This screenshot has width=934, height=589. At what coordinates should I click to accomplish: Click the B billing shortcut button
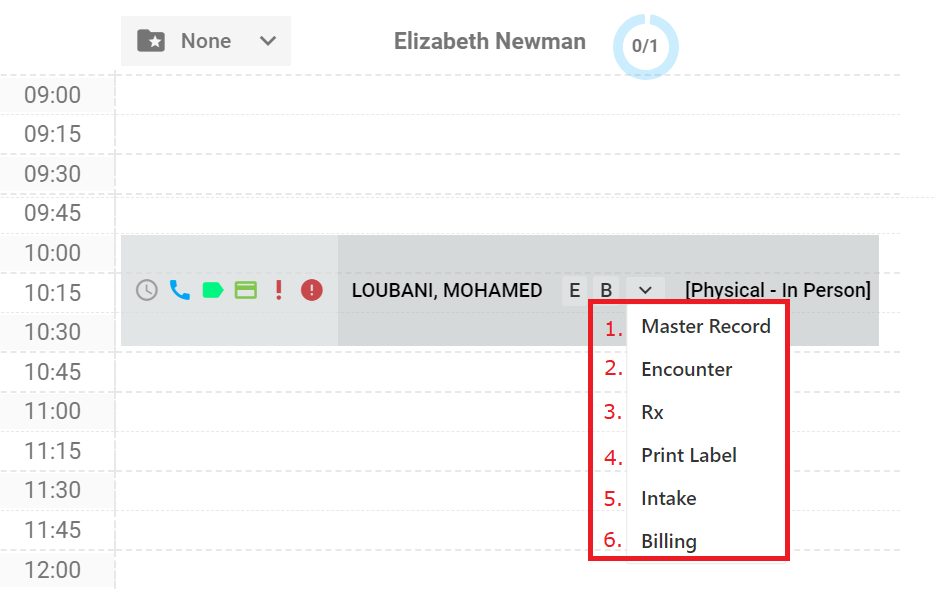point(606,291)
